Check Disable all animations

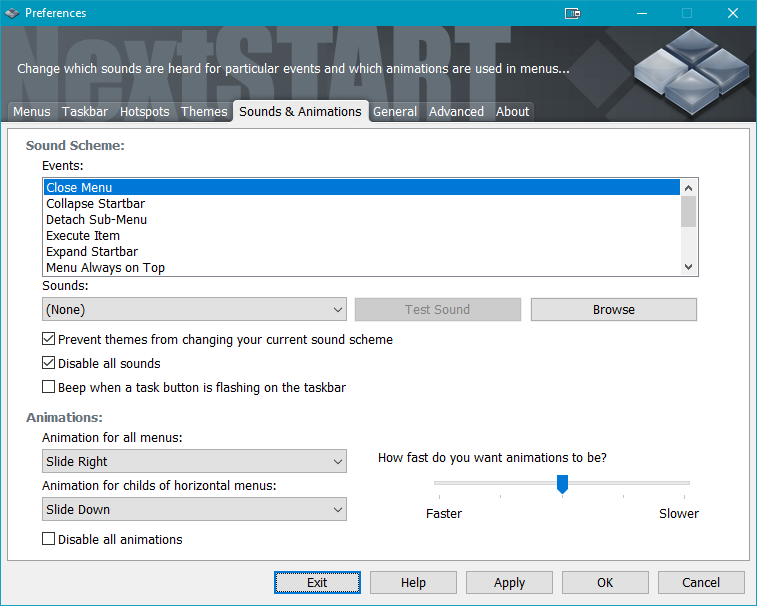(x=49, y=539)
